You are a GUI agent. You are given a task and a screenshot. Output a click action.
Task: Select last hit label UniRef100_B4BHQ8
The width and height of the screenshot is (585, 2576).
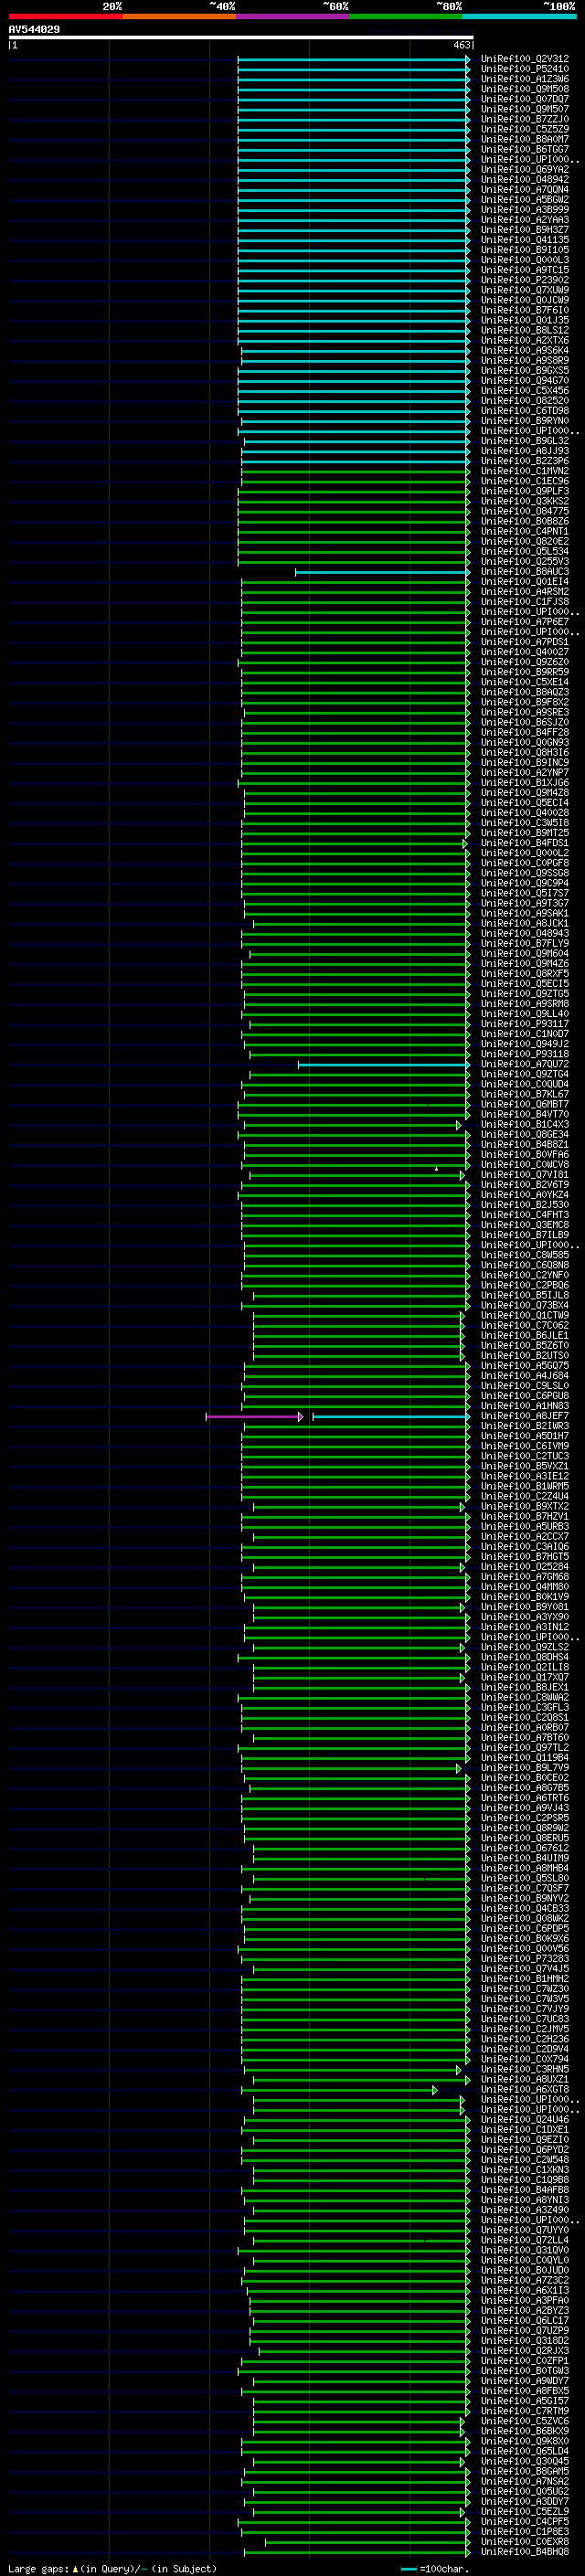[x=525, y=2551]
